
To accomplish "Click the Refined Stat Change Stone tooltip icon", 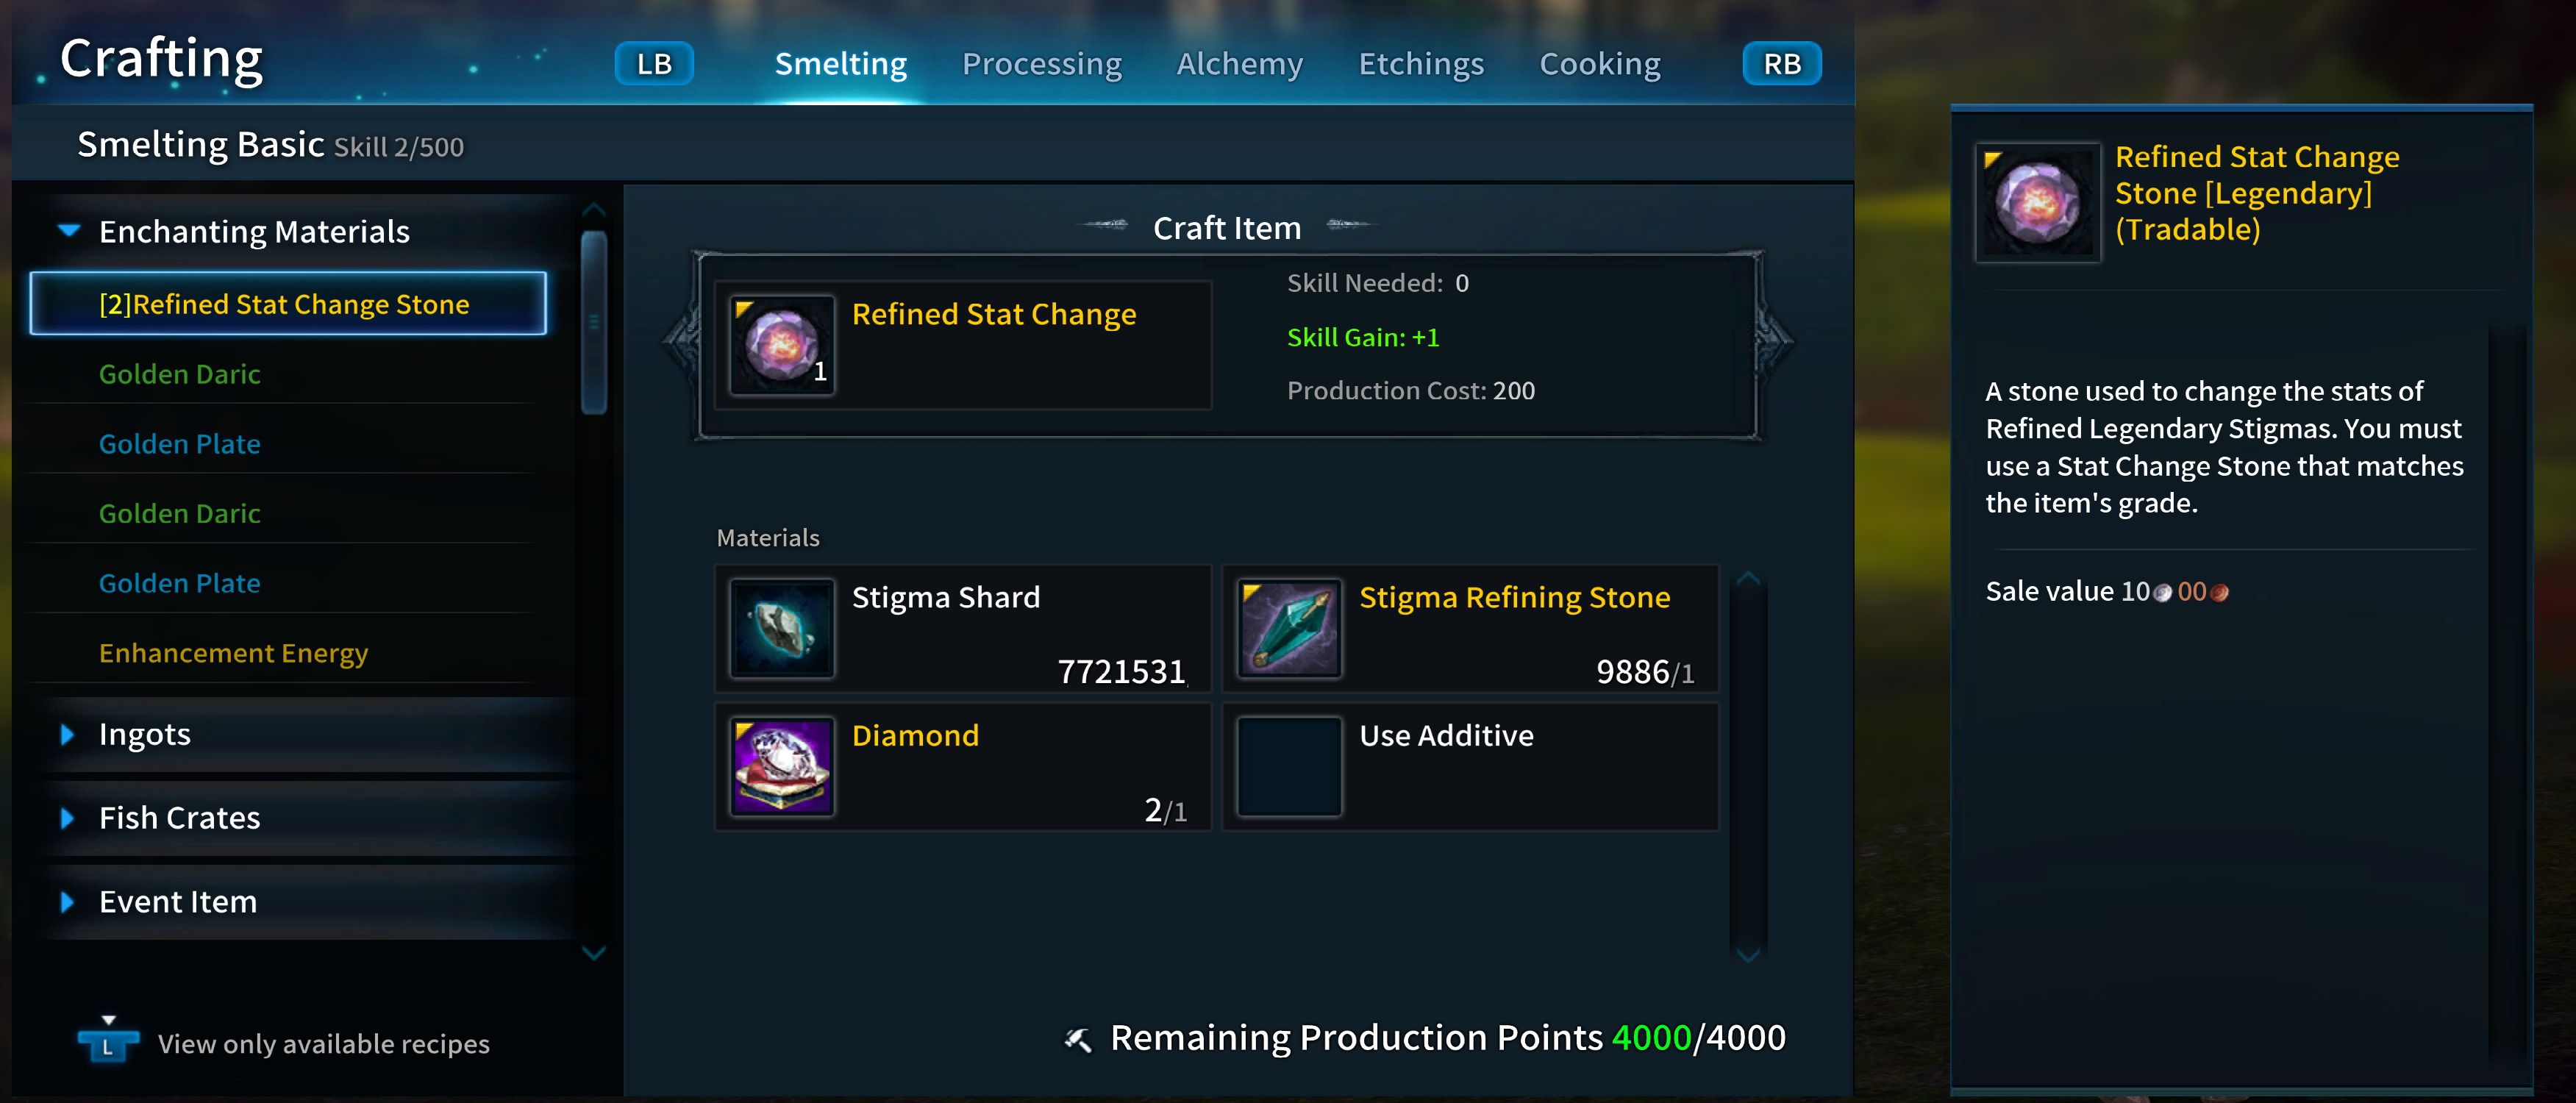I will 2037,202.
